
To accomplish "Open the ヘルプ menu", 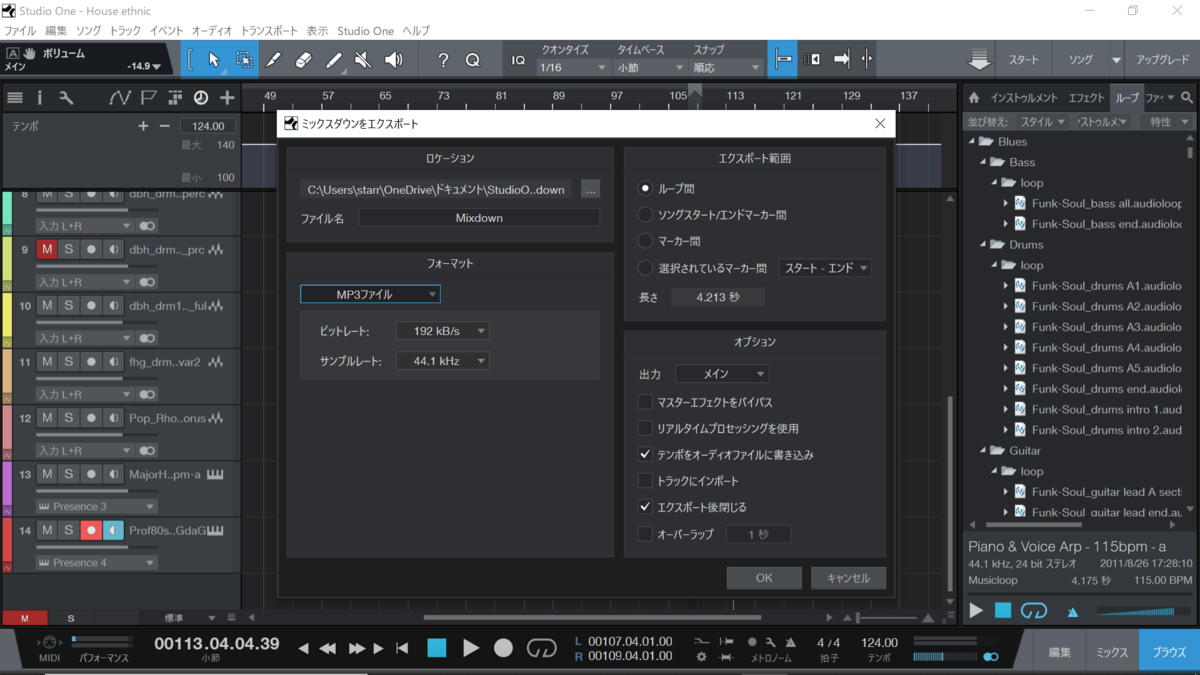I will tap(416, 31).
